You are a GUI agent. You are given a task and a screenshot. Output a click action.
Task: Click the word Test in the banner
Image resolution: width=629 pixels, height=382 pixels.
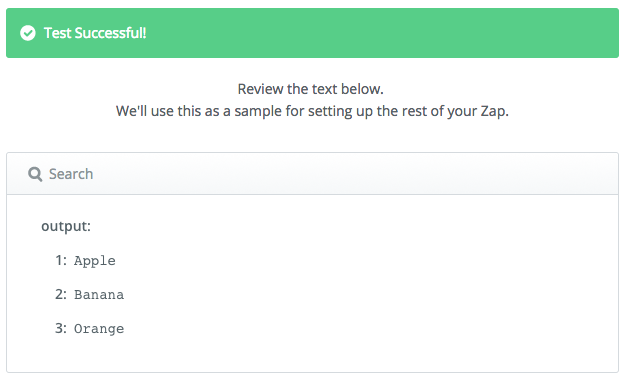[57, 33]
